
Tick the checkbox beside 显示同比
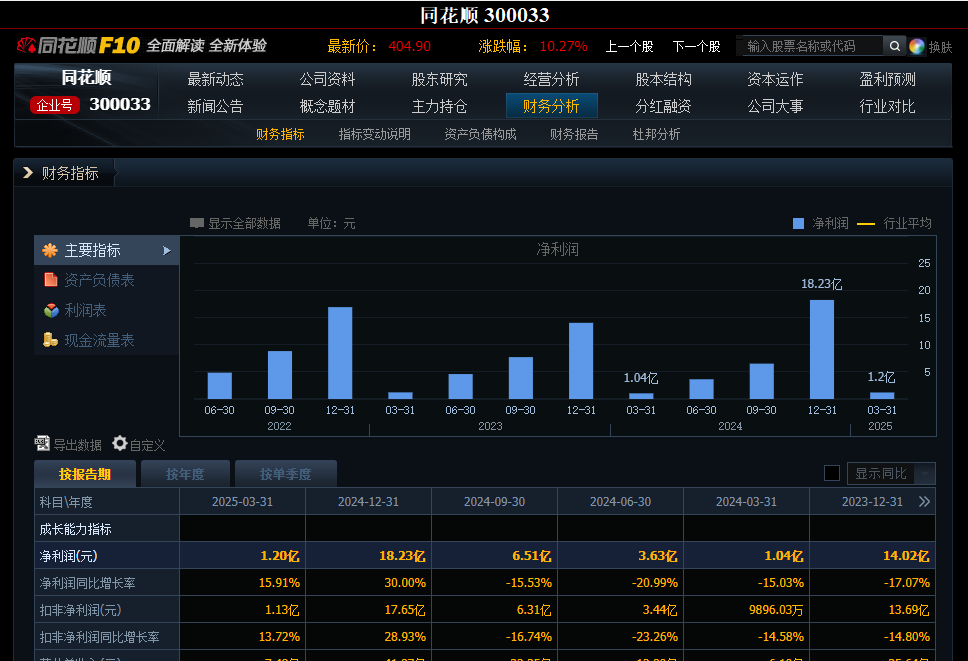tap(832, 473)
